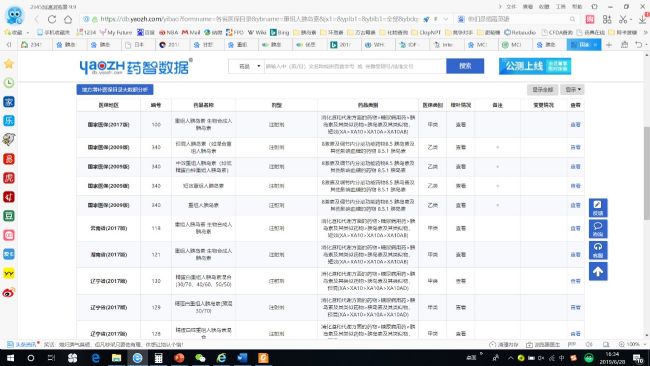Click the back-to-top arrow button
This screenshot has height=366, width=650.
pos(598,271)
